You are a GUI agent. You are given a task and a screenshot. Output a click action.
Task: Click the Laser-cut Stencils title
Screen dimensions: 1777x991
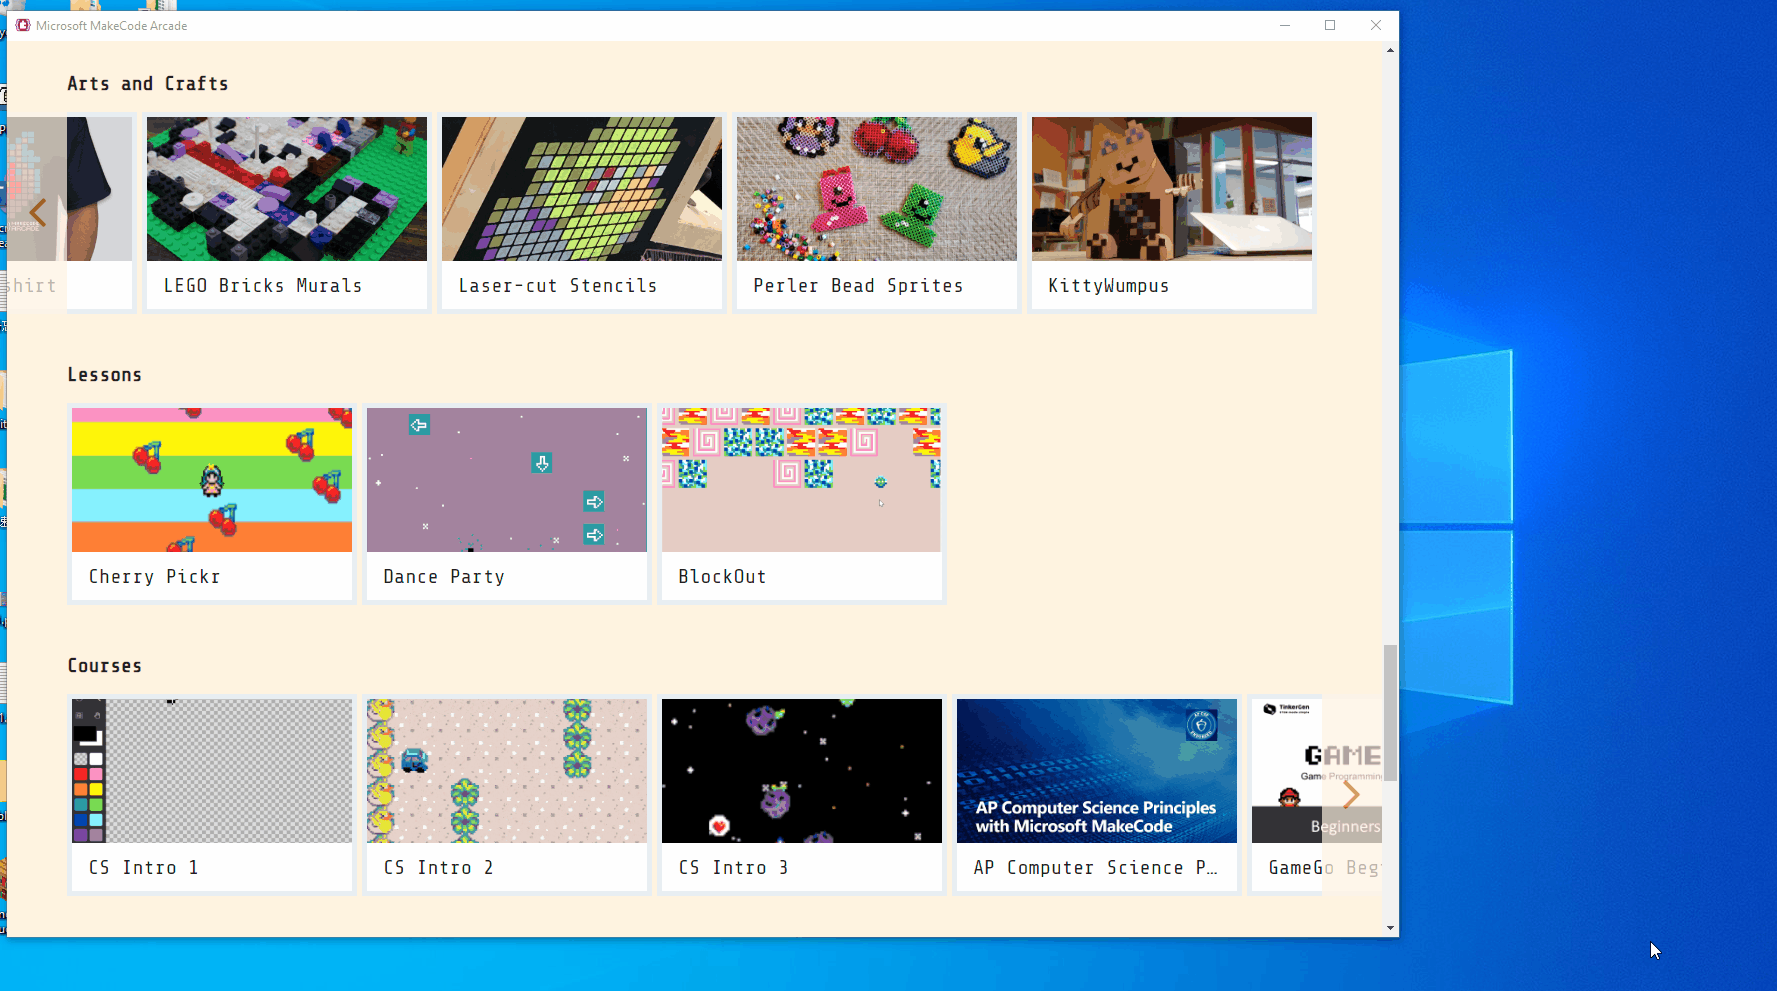point(558,286)
